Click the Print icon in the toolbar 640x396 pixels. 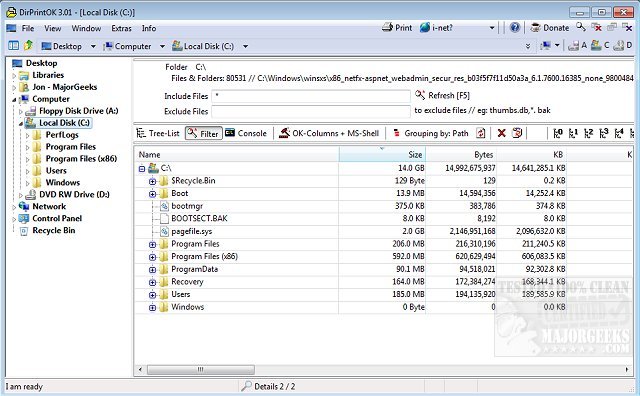coord(387,28)
